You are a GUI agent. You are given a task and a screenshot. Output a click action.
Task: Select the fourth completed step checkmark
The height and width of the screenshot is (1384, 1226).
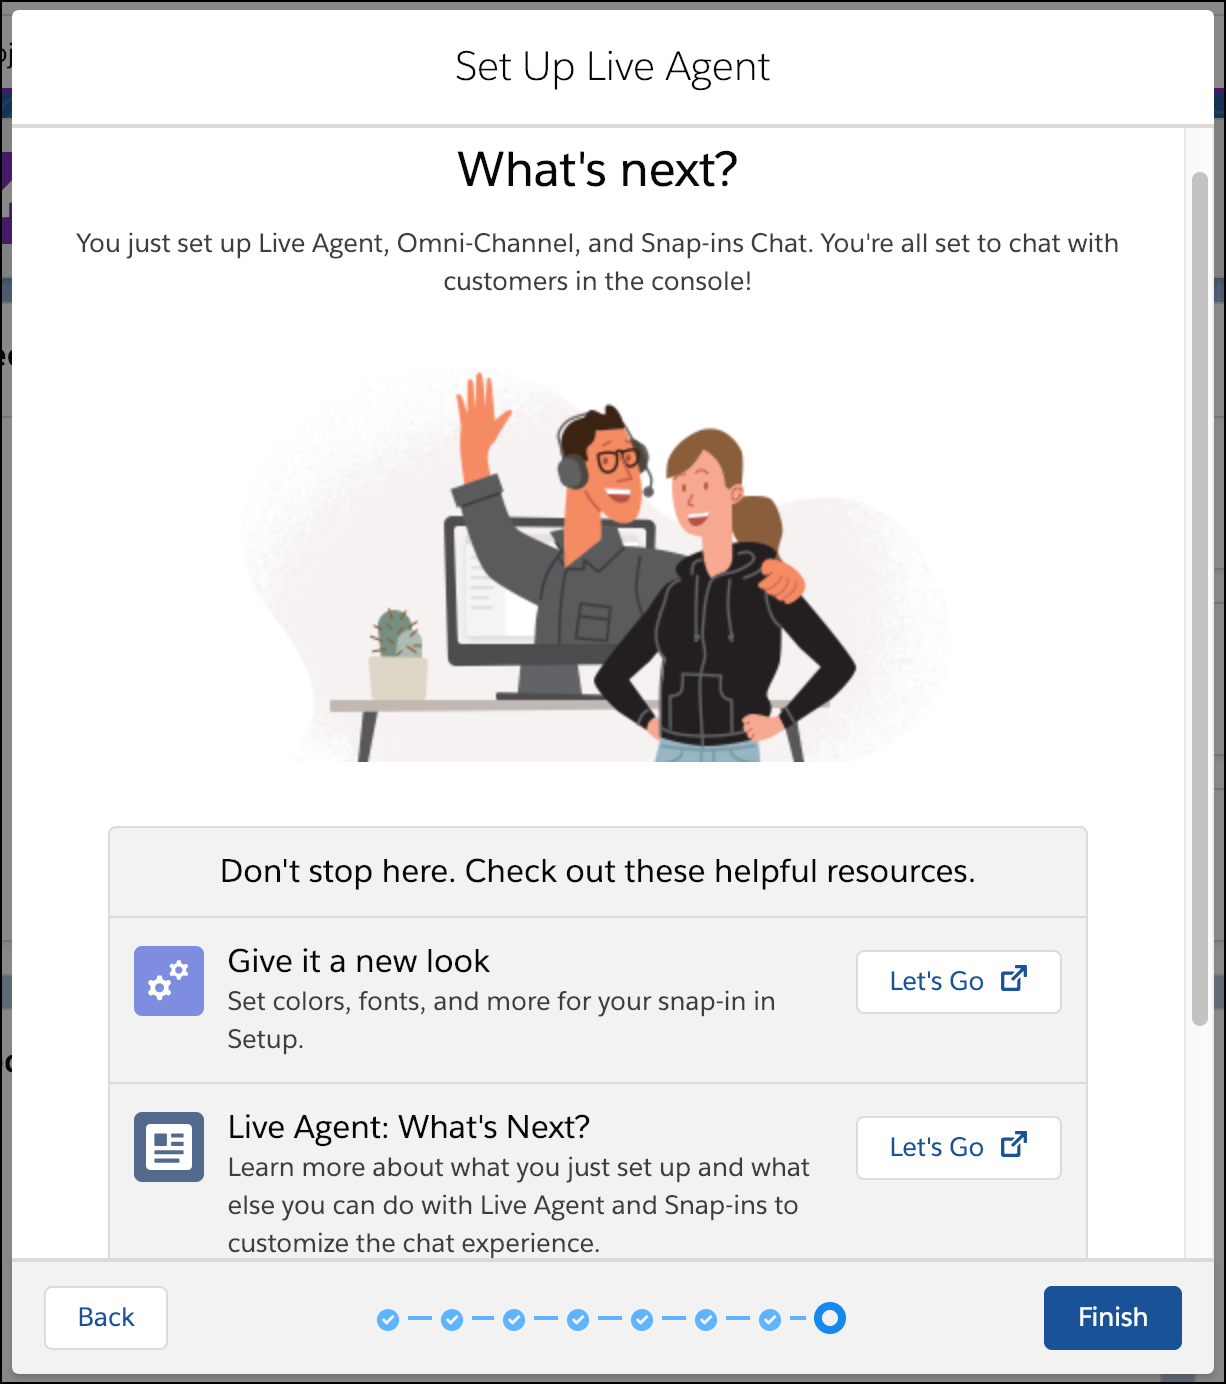(x=578, y=1320)
